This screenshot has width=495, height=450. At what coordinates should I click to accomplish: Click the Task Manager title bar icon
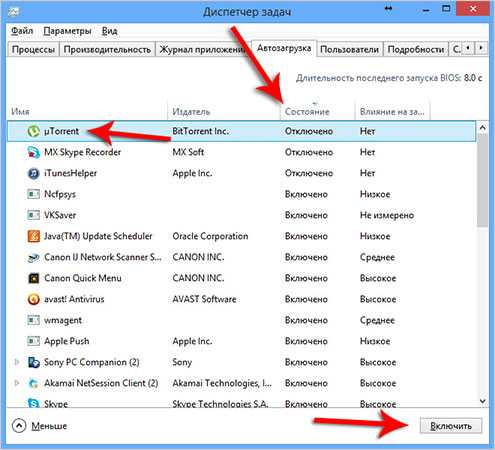[14, 12]
